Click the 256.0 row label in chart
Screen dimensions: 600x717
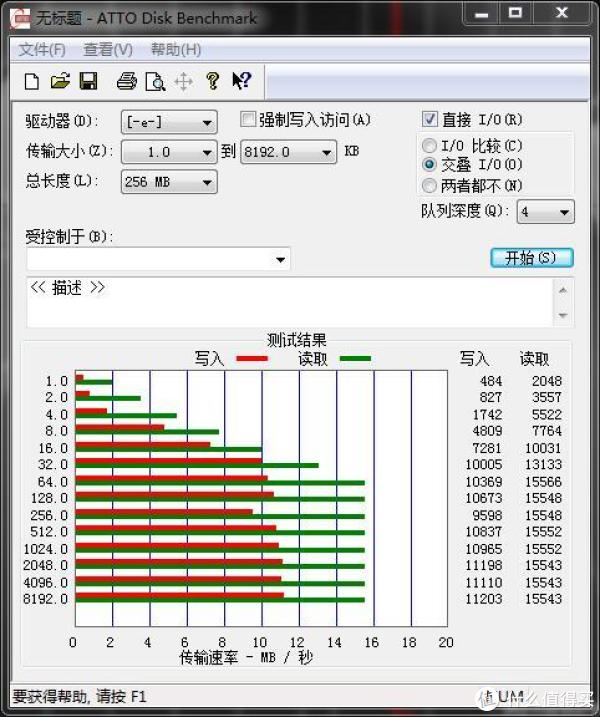pyautogui.click(x=49, y=515)
